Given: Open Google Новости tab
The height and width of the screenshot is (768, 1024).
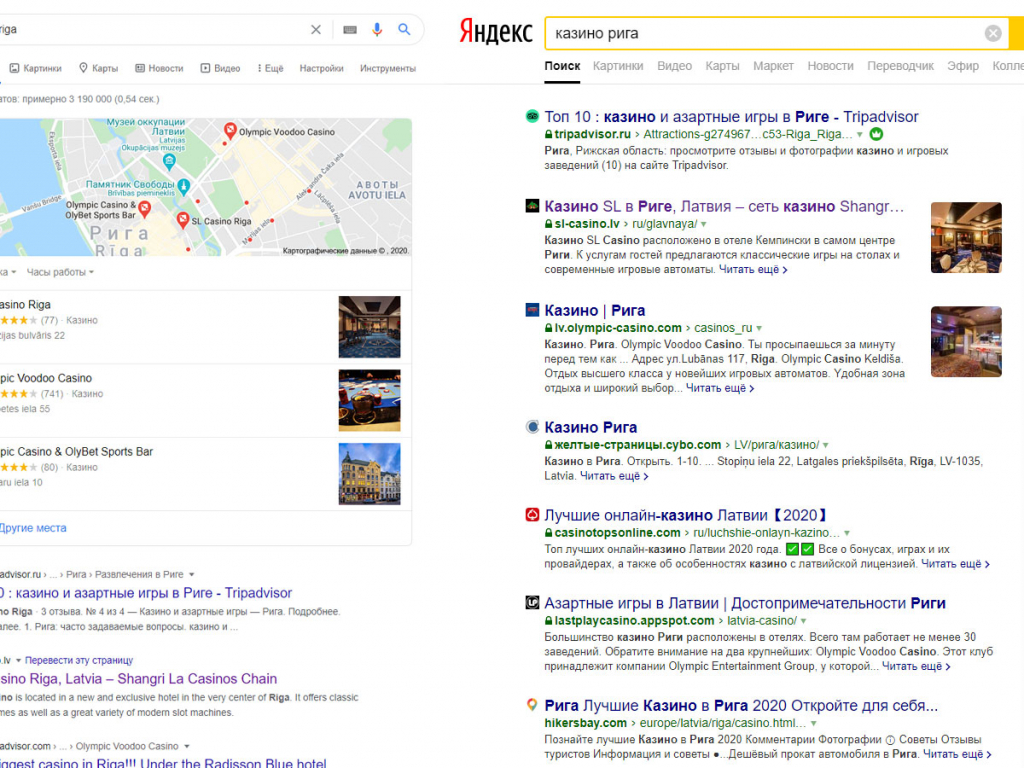Looking at the screenshot, I should [x=158, y=68].
